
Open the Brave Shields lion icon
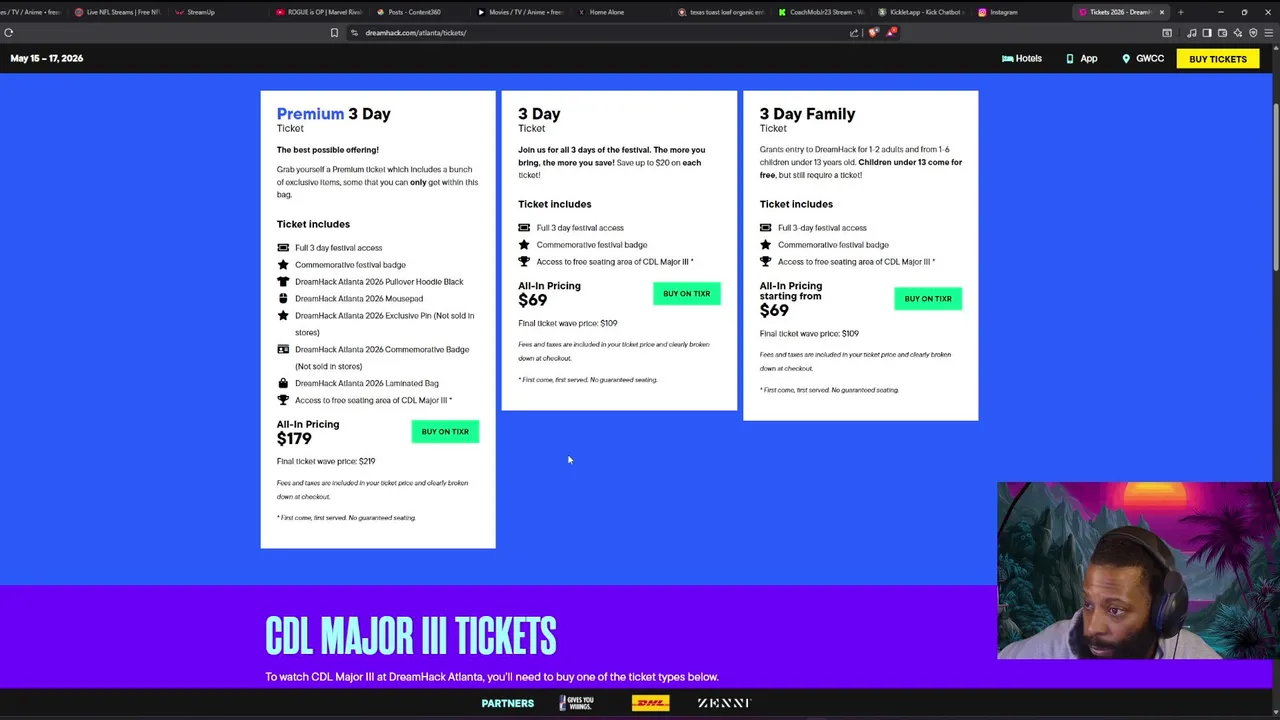point(873,32)
